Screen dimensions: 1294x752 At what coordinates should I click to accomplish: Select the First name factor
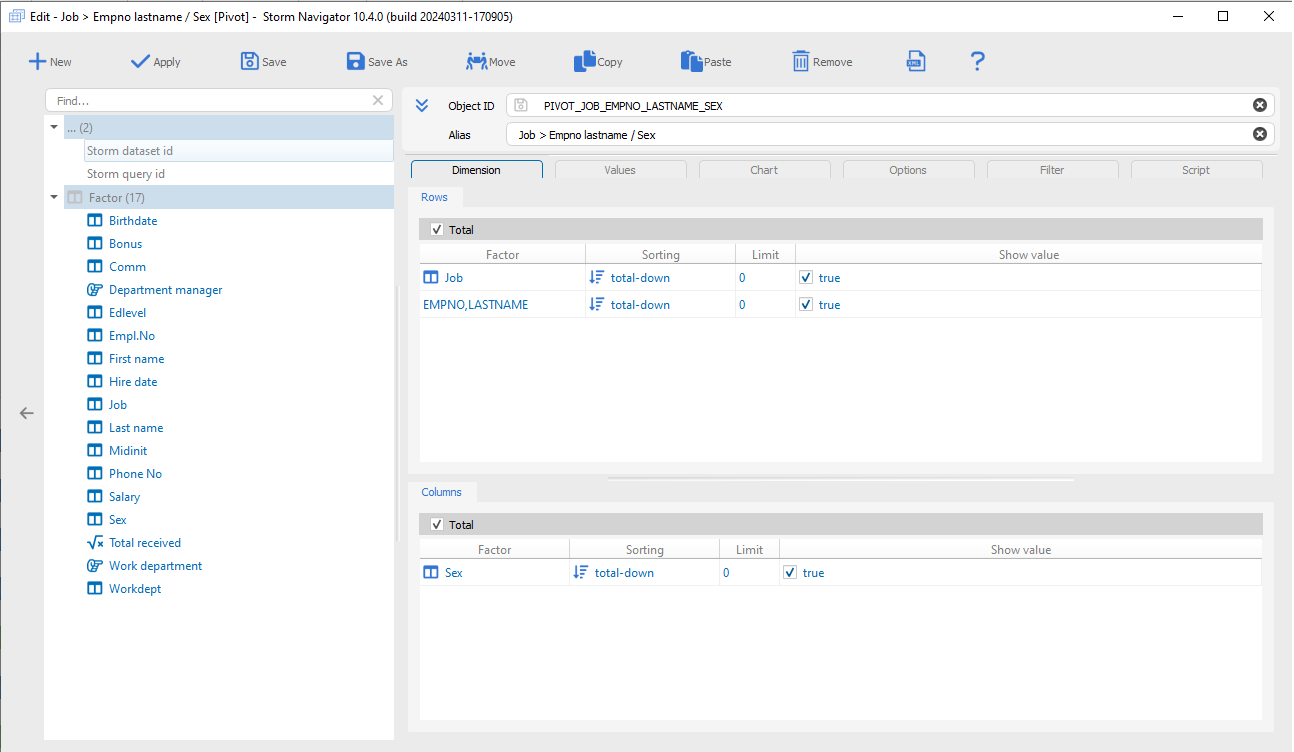pos(136,359)
